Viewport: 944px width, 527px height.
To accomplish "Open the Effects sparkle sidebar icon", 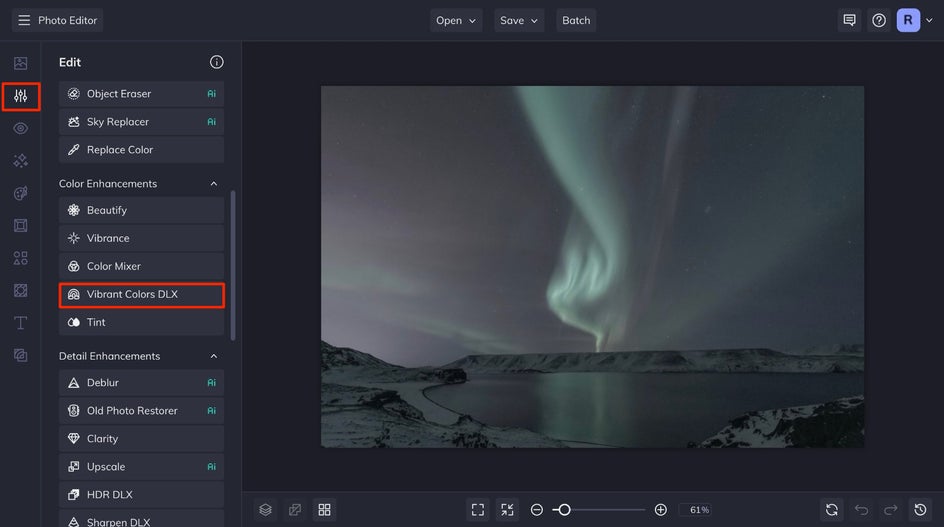I will pyautogui.click(x=20, y=161).
